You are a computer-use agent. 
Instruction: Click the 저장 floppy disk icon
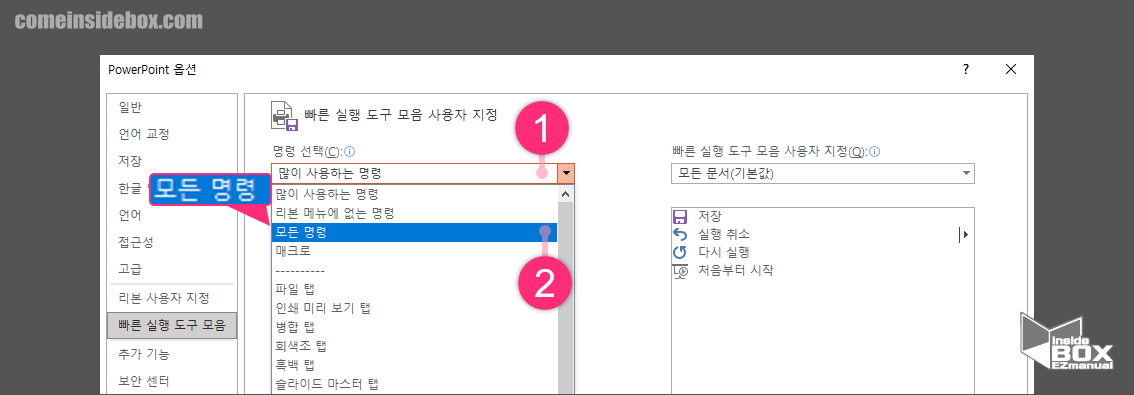[x=680, y=216]
